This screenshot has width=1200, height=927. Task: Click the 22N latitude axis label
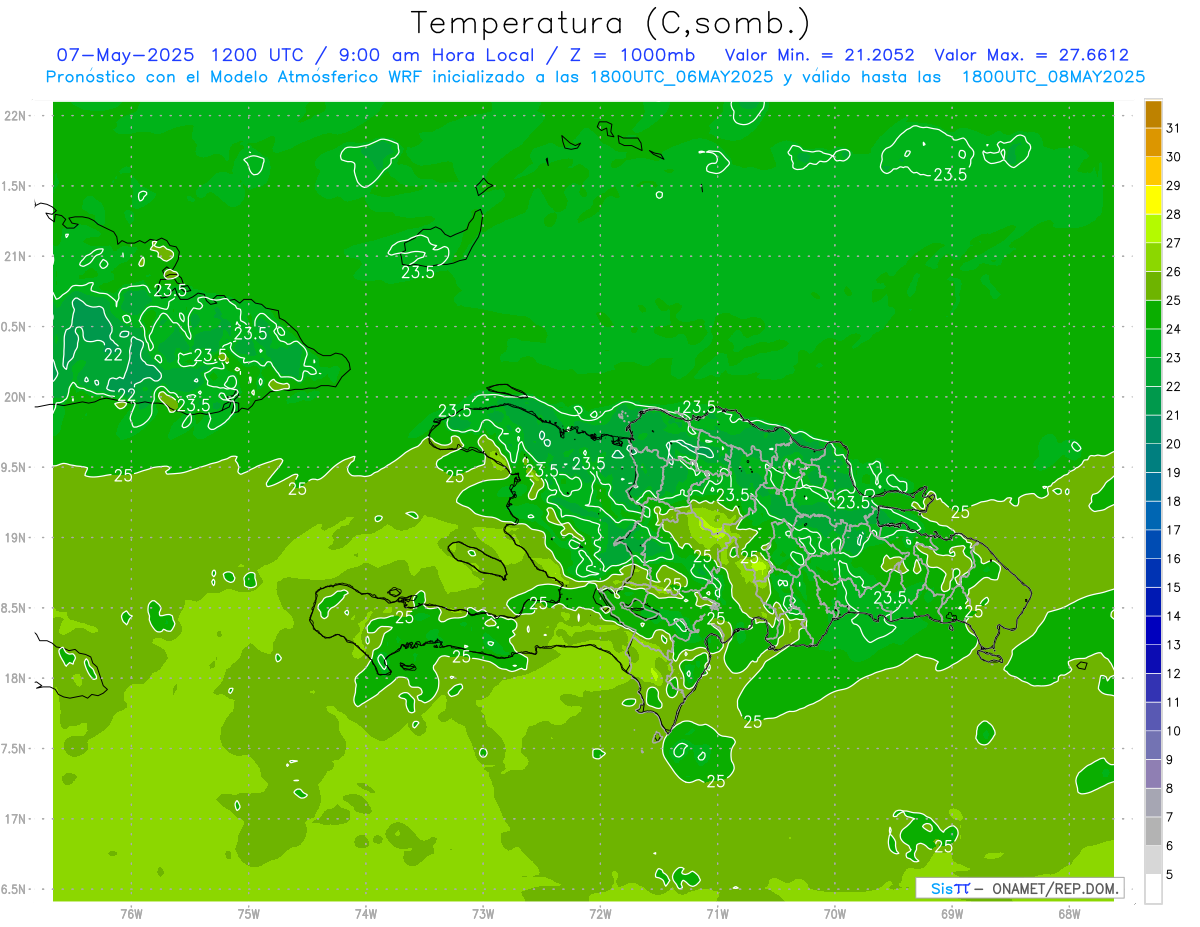pyautogui.click(x=14, y=116)
